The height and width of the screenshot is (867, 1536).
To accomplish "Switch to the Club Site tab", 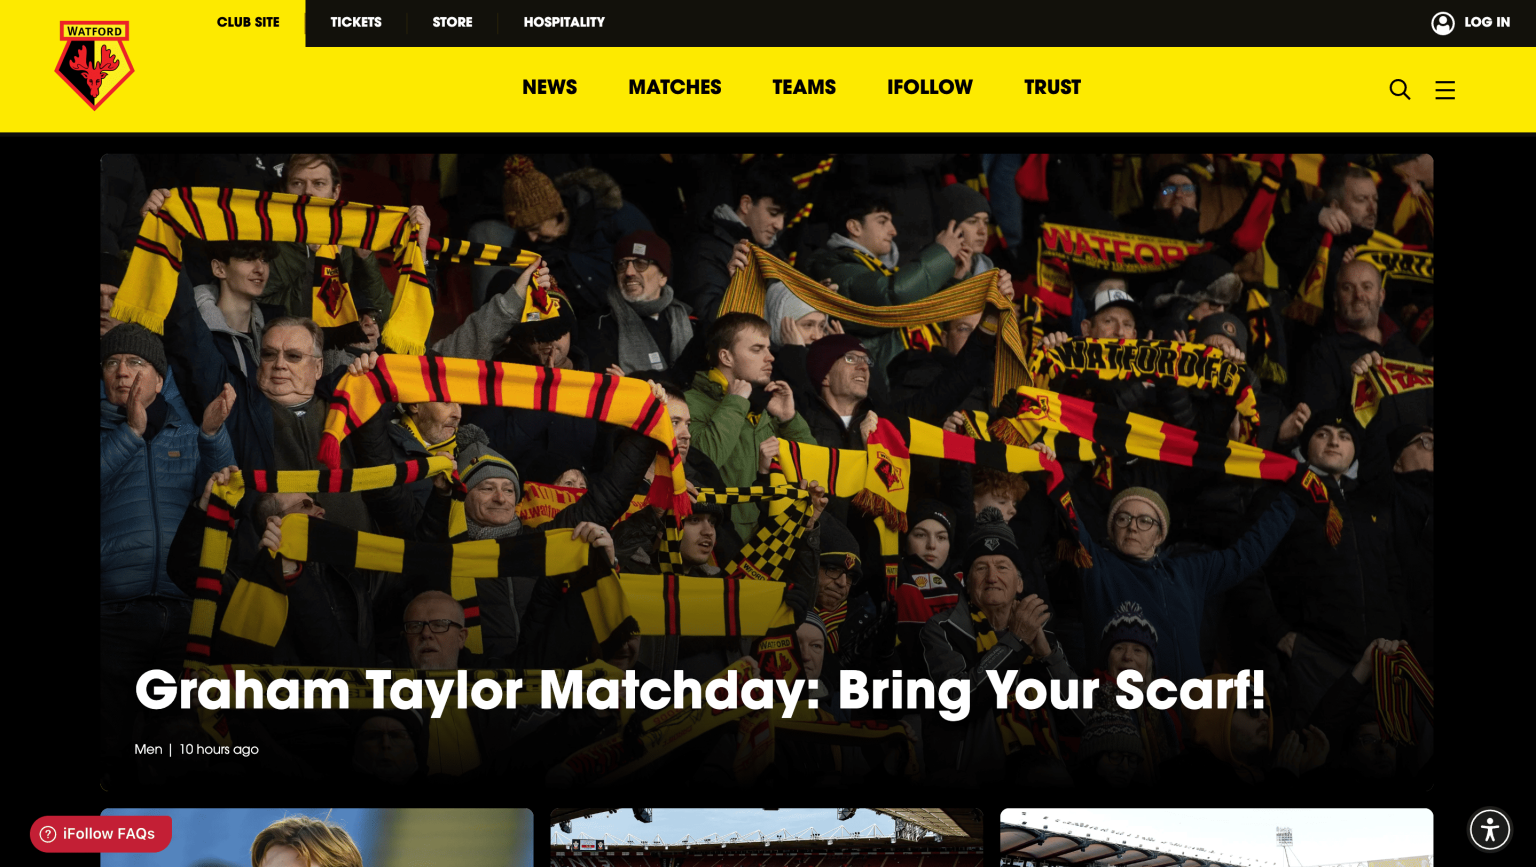I will [248, 22].
